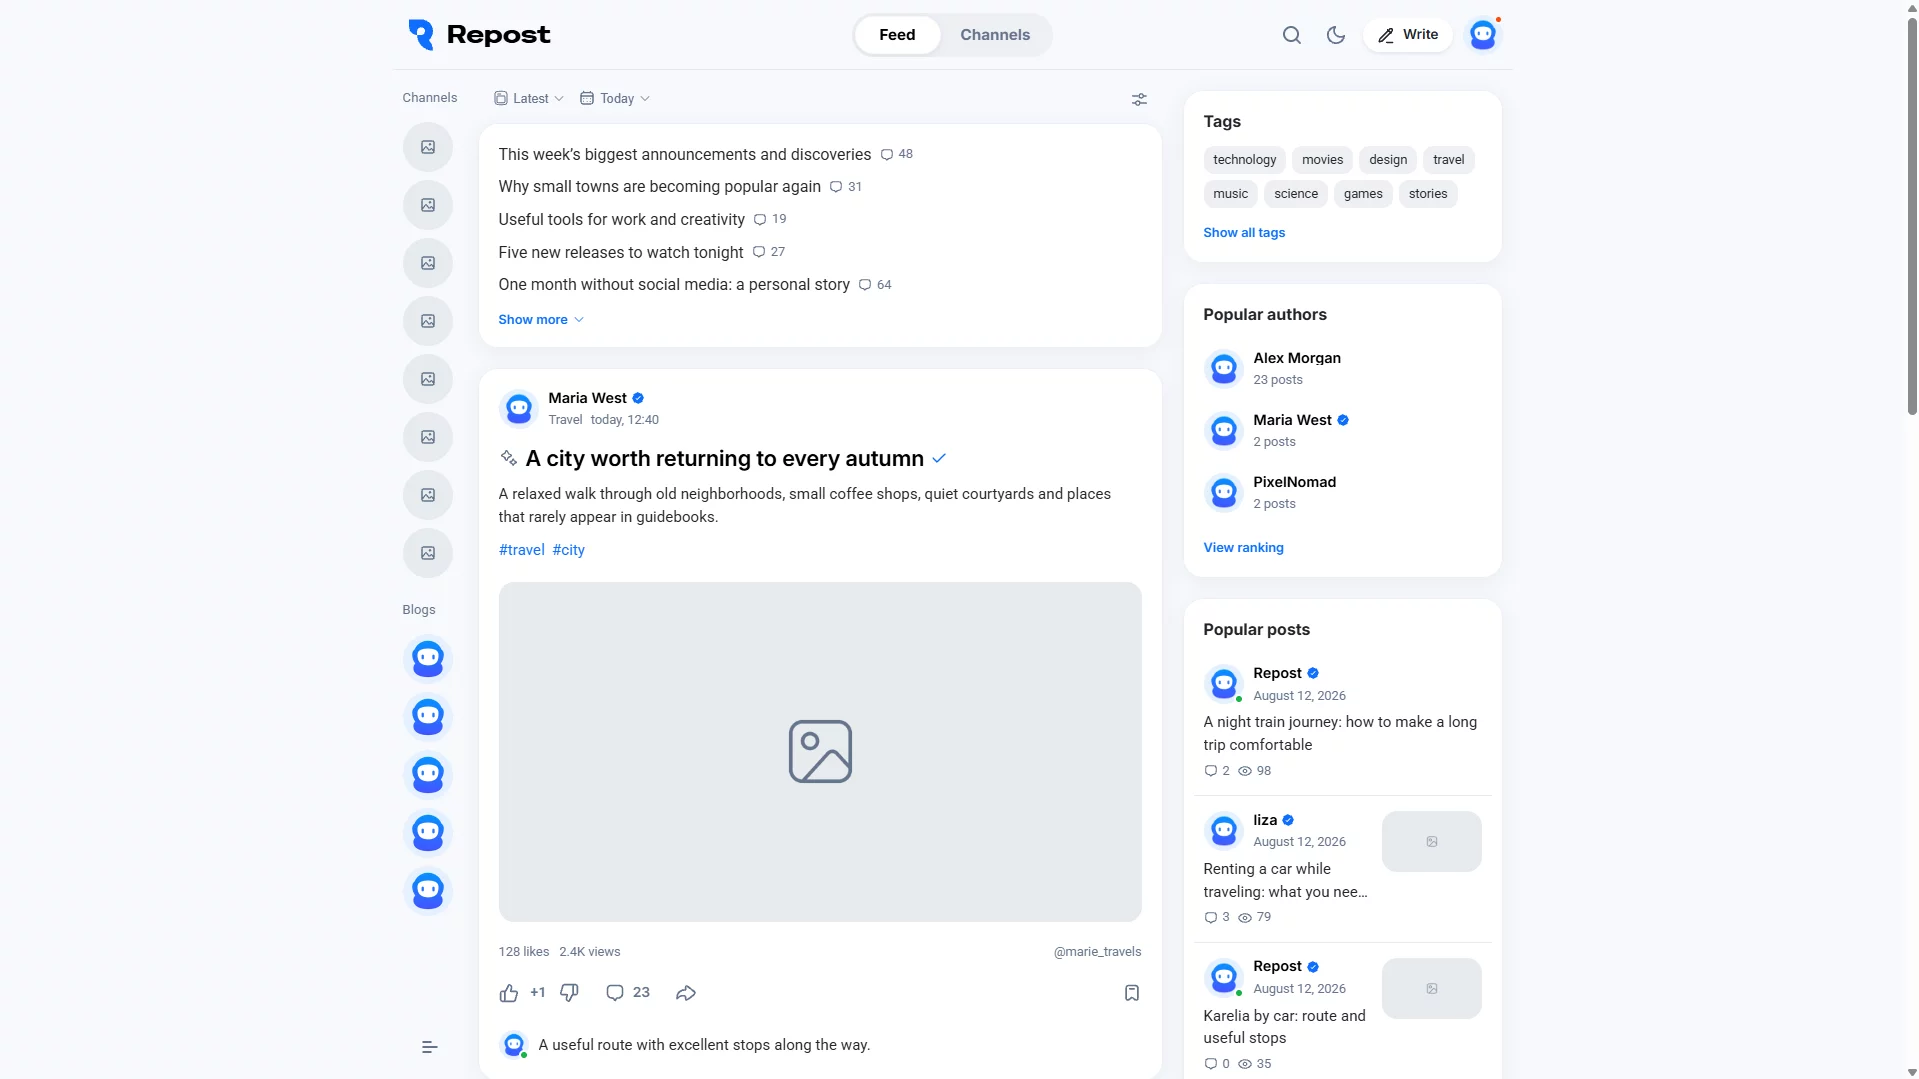Open comment count 64 on social media story

876,285
